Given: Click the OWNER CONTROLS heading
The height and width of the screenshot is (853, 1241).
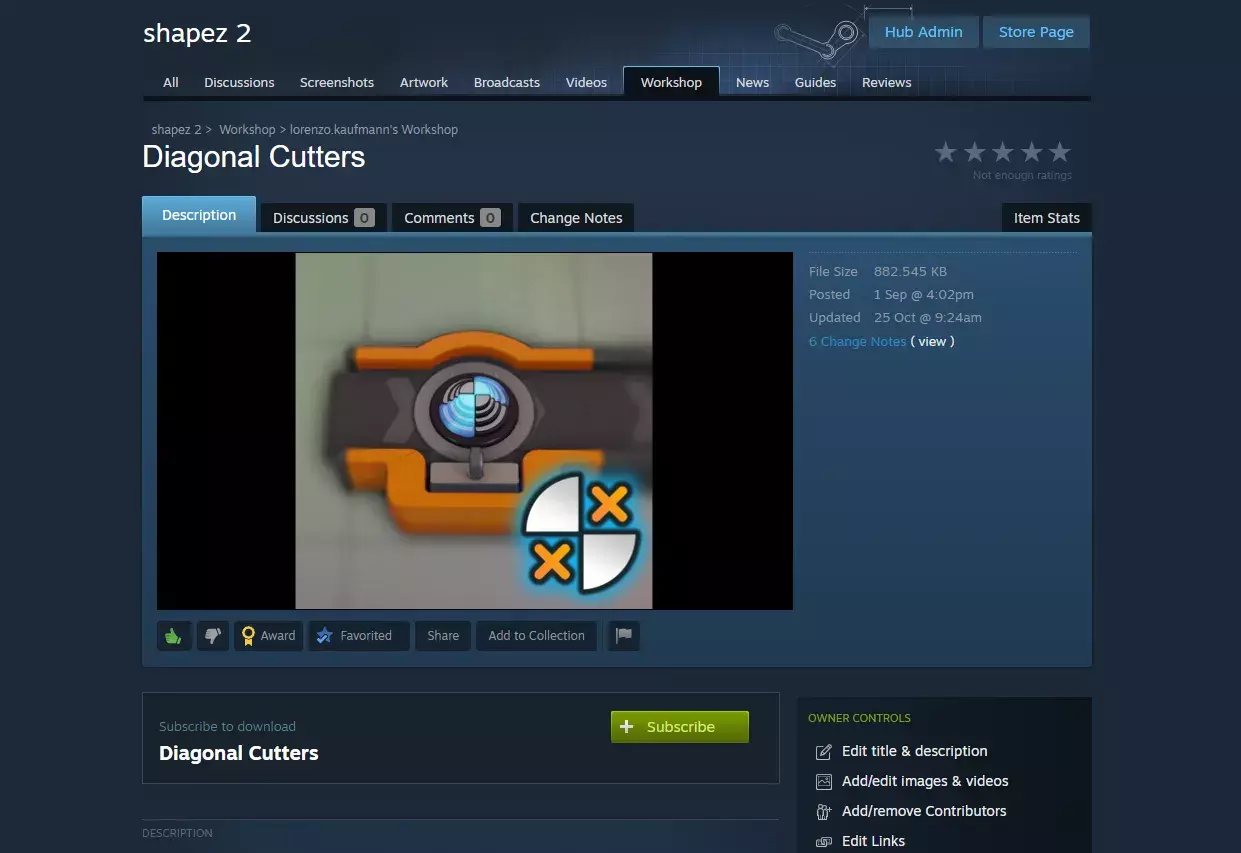Looking at the screenshot, I should coord(859,718).
